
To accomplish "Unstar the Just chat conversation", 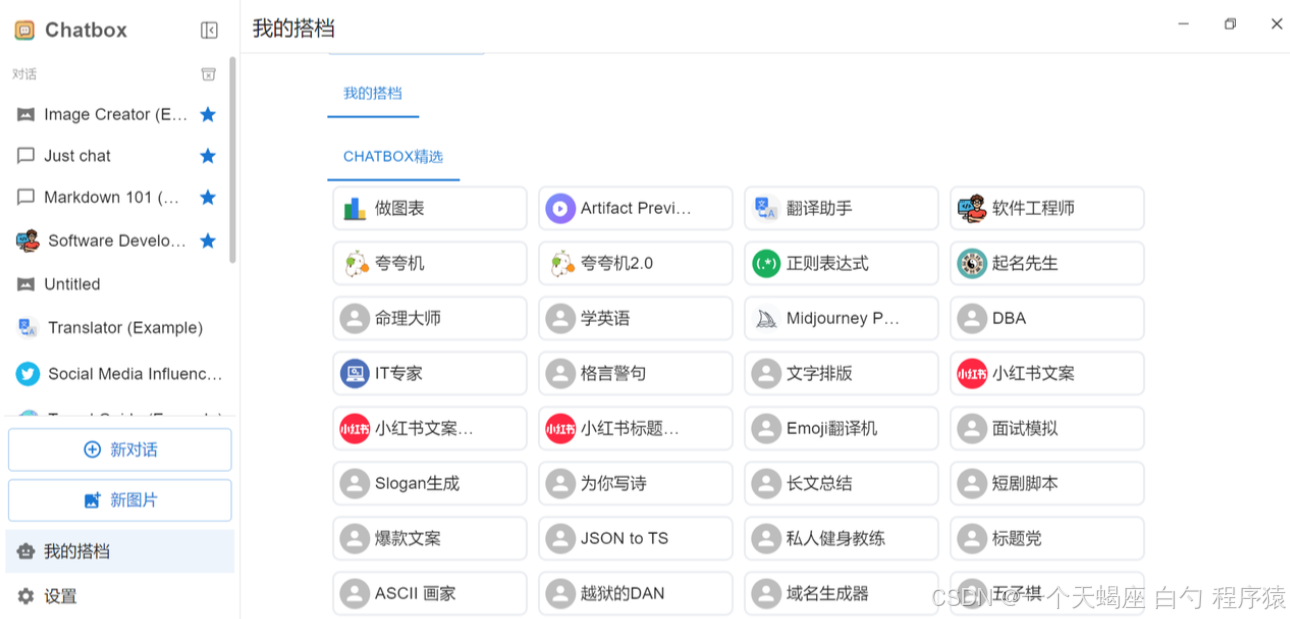I will [208, 156].
